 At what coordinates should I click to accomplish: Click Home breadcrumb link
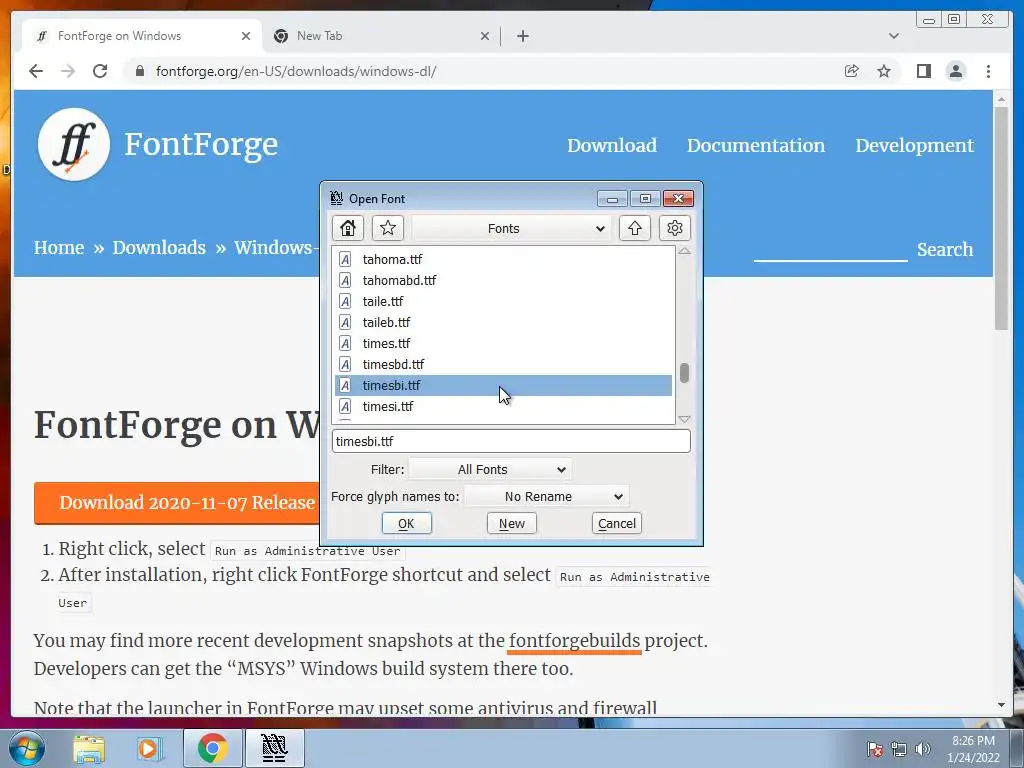coord(59,248)
